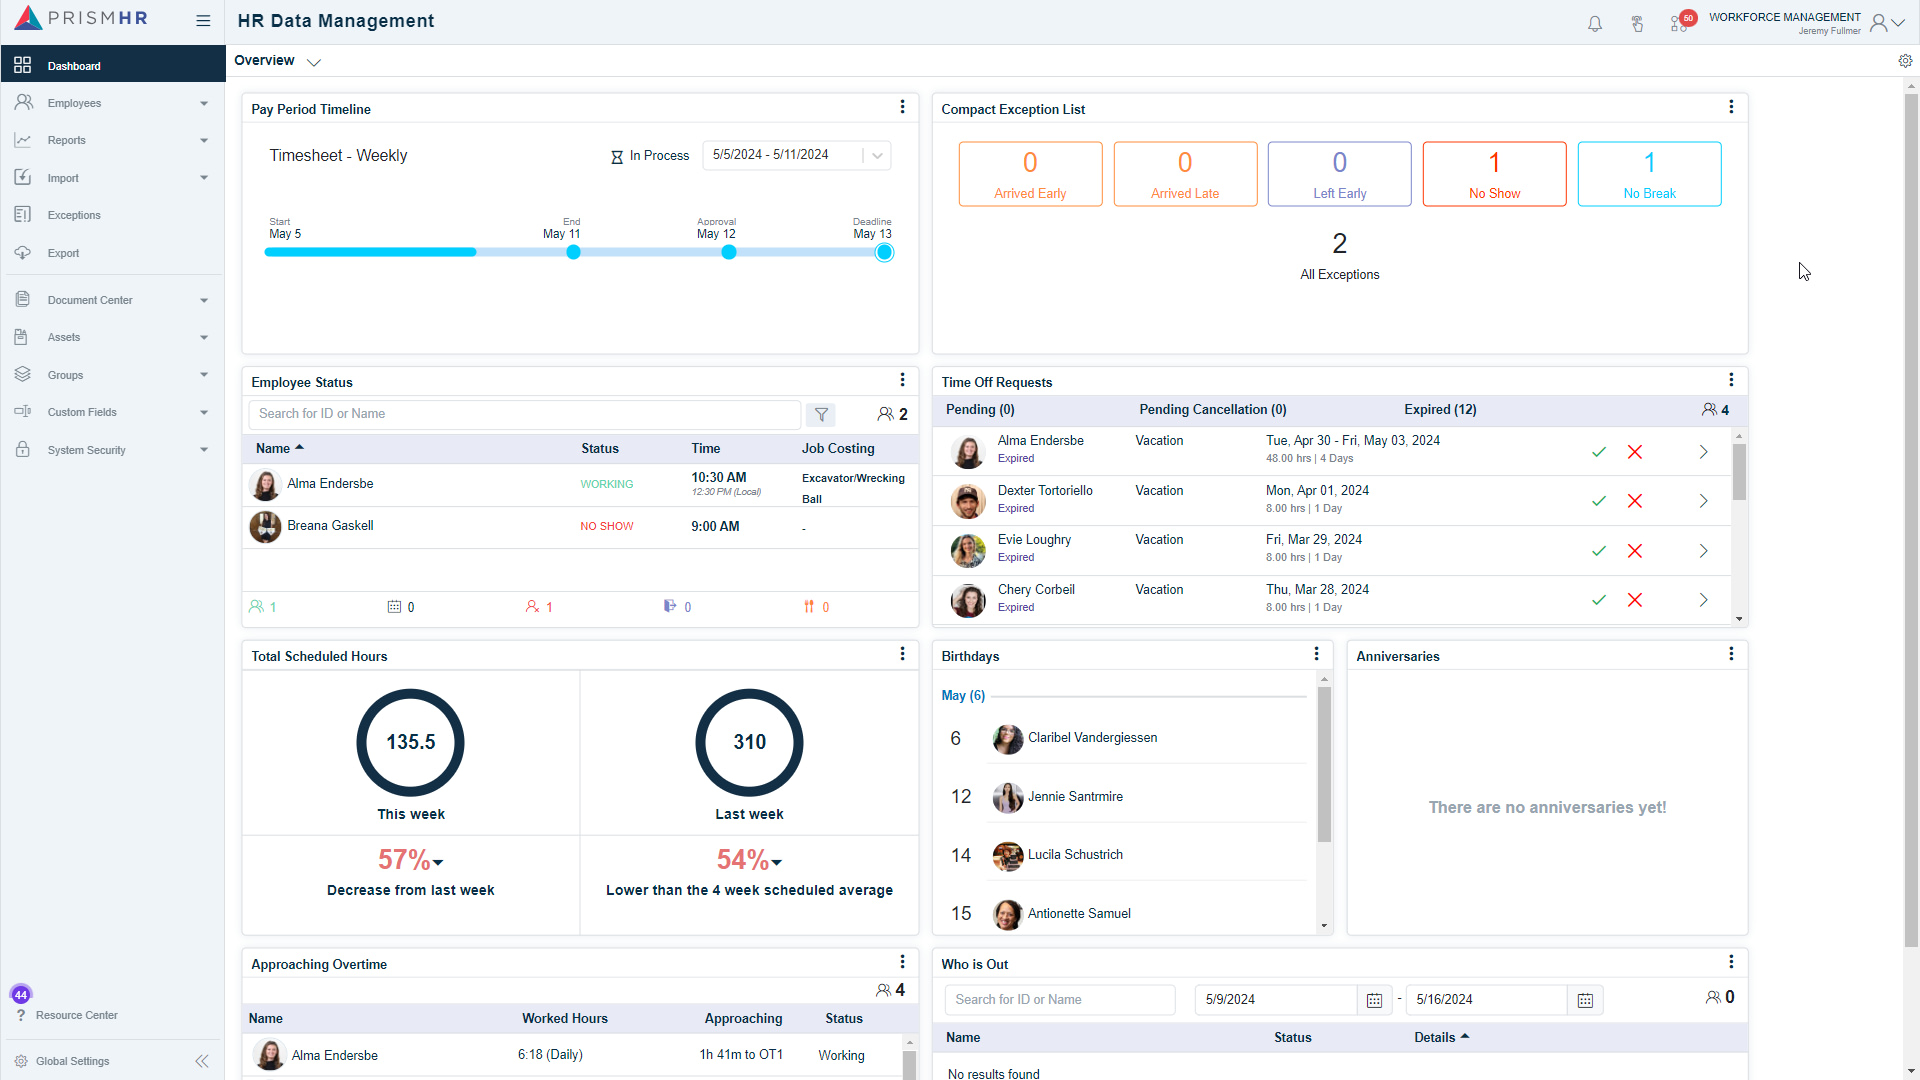Click the Pending tab in Time Off Requests
This screenshot has width=1920, height=1080.
(x=981, y=409)
